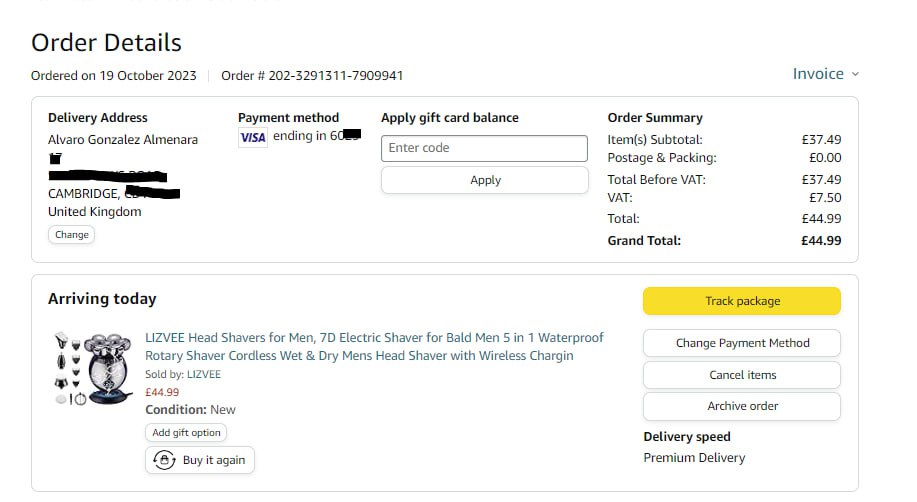Open the LIZVEE shaver product thumbnail
Image resolution: width=917 pixels, height=502 pixels.
click(x=92, y=367)
